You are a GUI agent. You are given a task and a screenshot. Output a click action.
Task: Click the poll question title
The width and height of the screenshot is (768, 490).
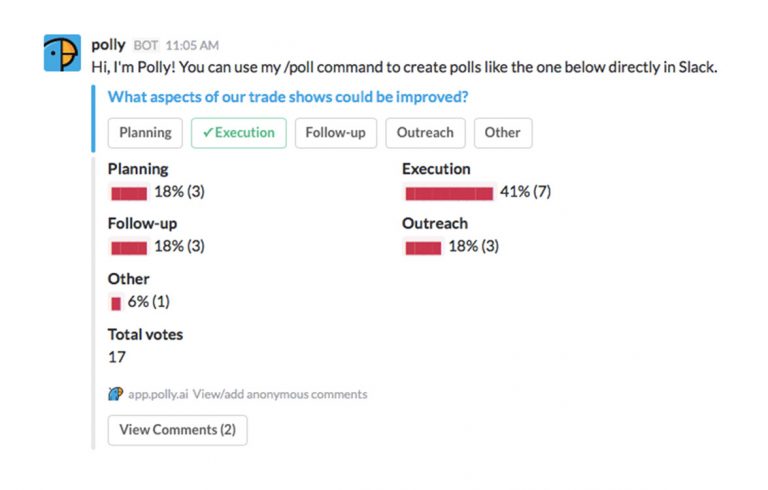288,97
